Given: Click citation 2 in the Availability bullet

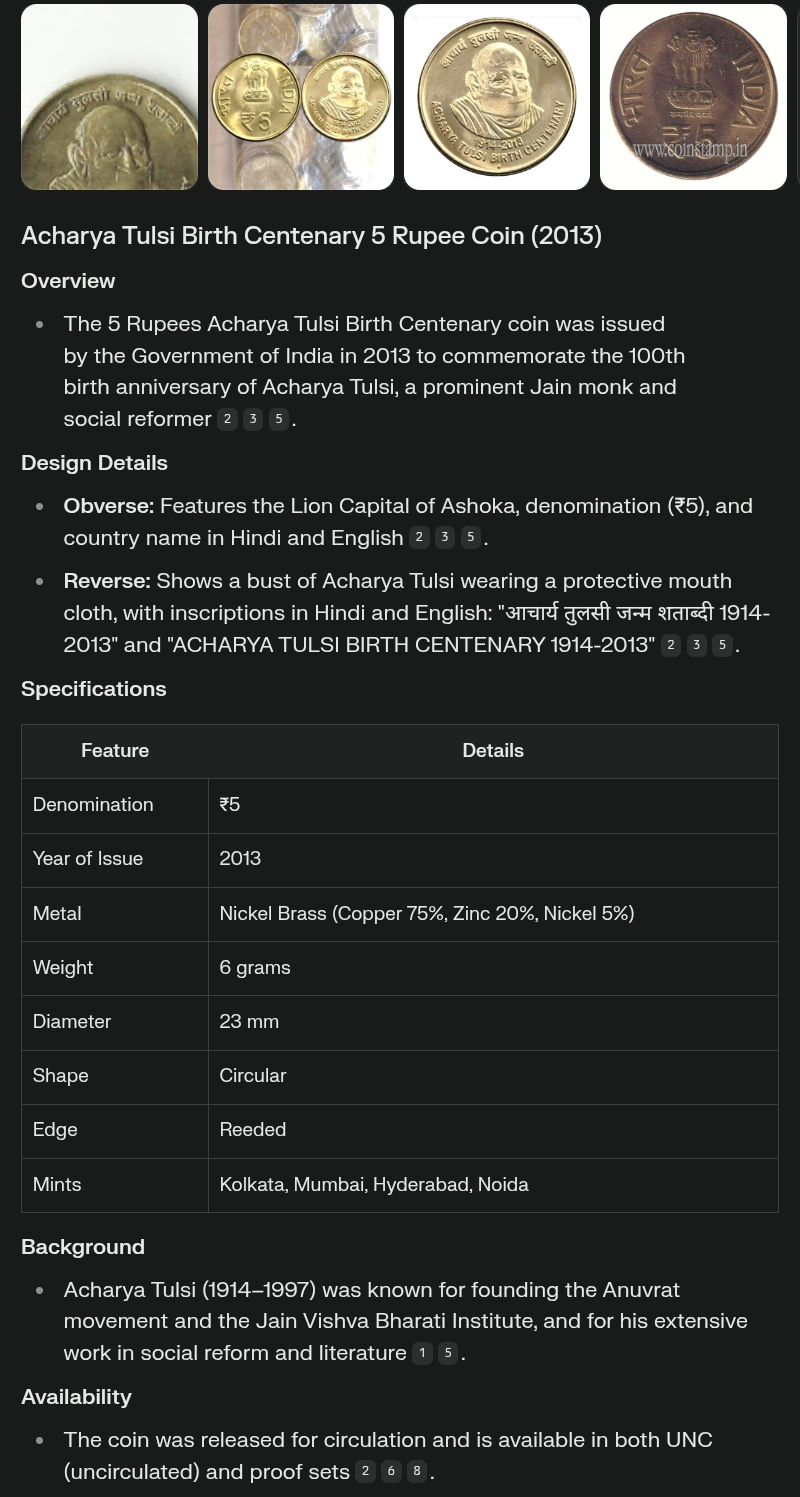Looking at the screenshot, I should (x=365, y=1471).
